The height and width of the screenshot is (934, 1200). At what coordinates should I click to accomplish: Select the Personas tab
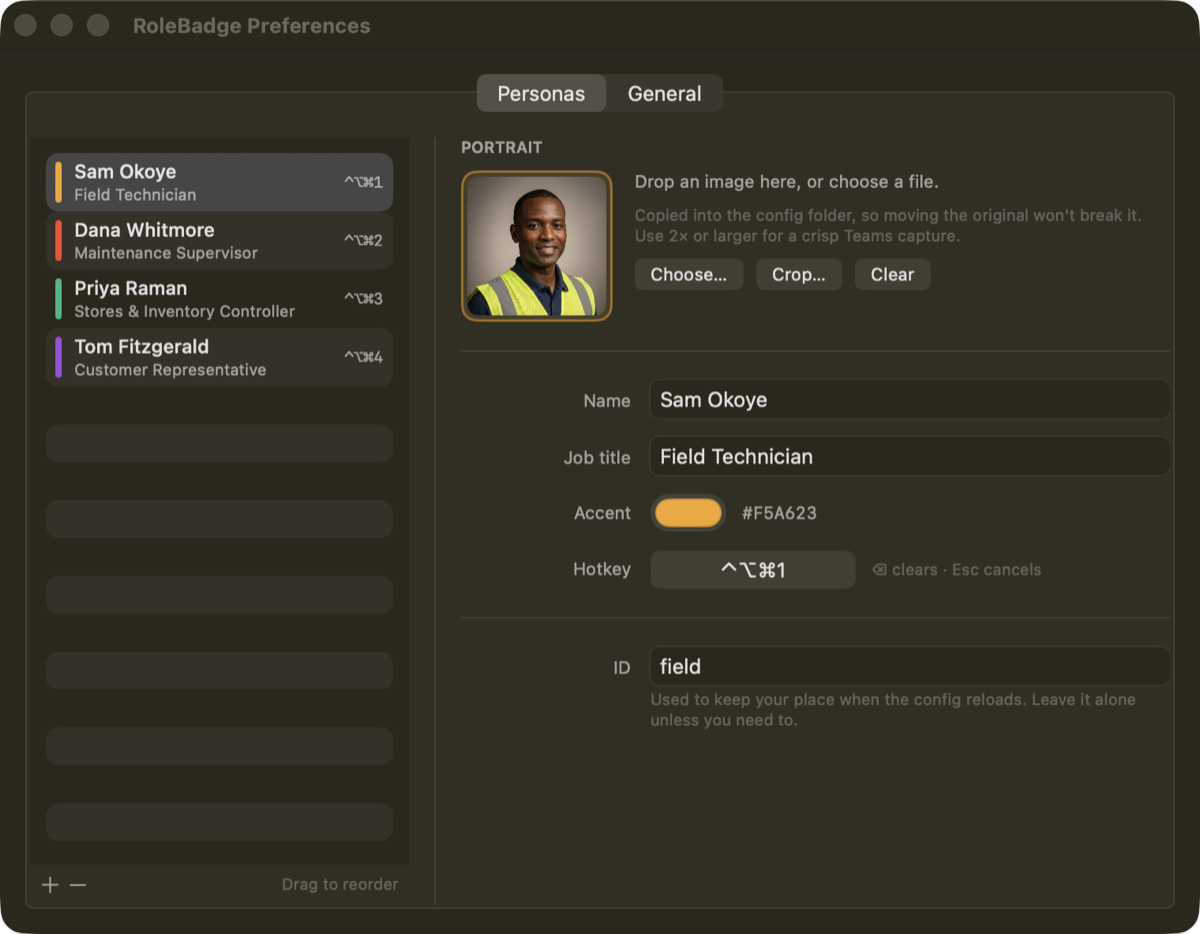pyautogui.click(x=541, y=94)
